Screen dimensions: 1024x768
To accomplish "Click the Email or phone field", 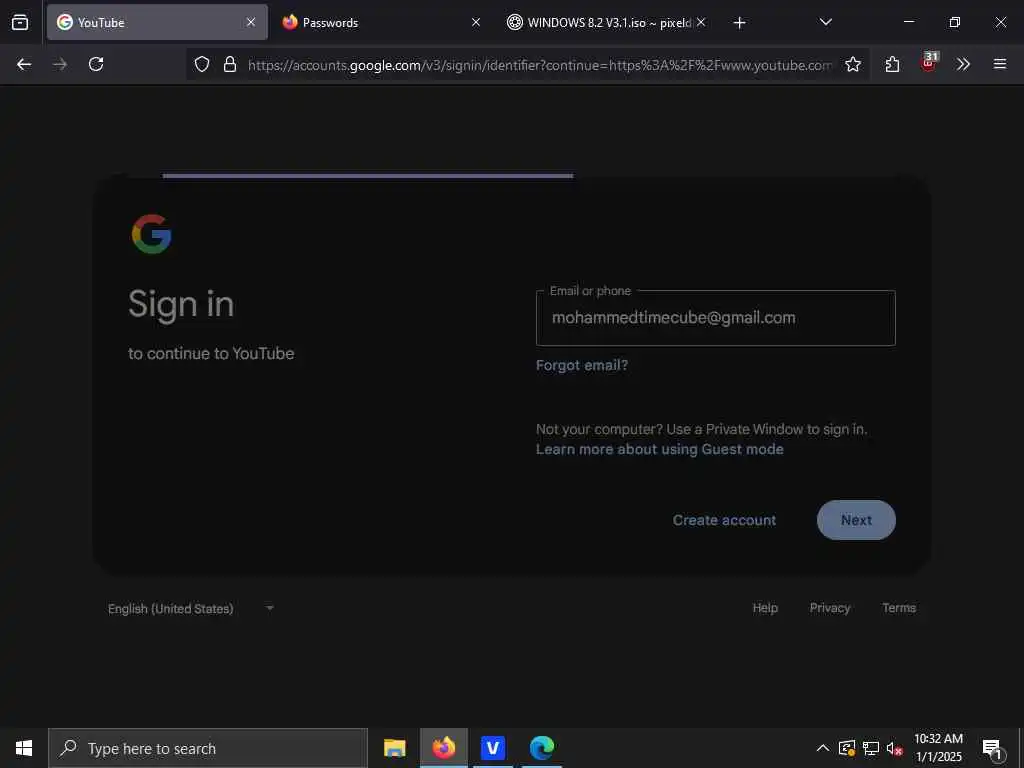I will 715,318.
